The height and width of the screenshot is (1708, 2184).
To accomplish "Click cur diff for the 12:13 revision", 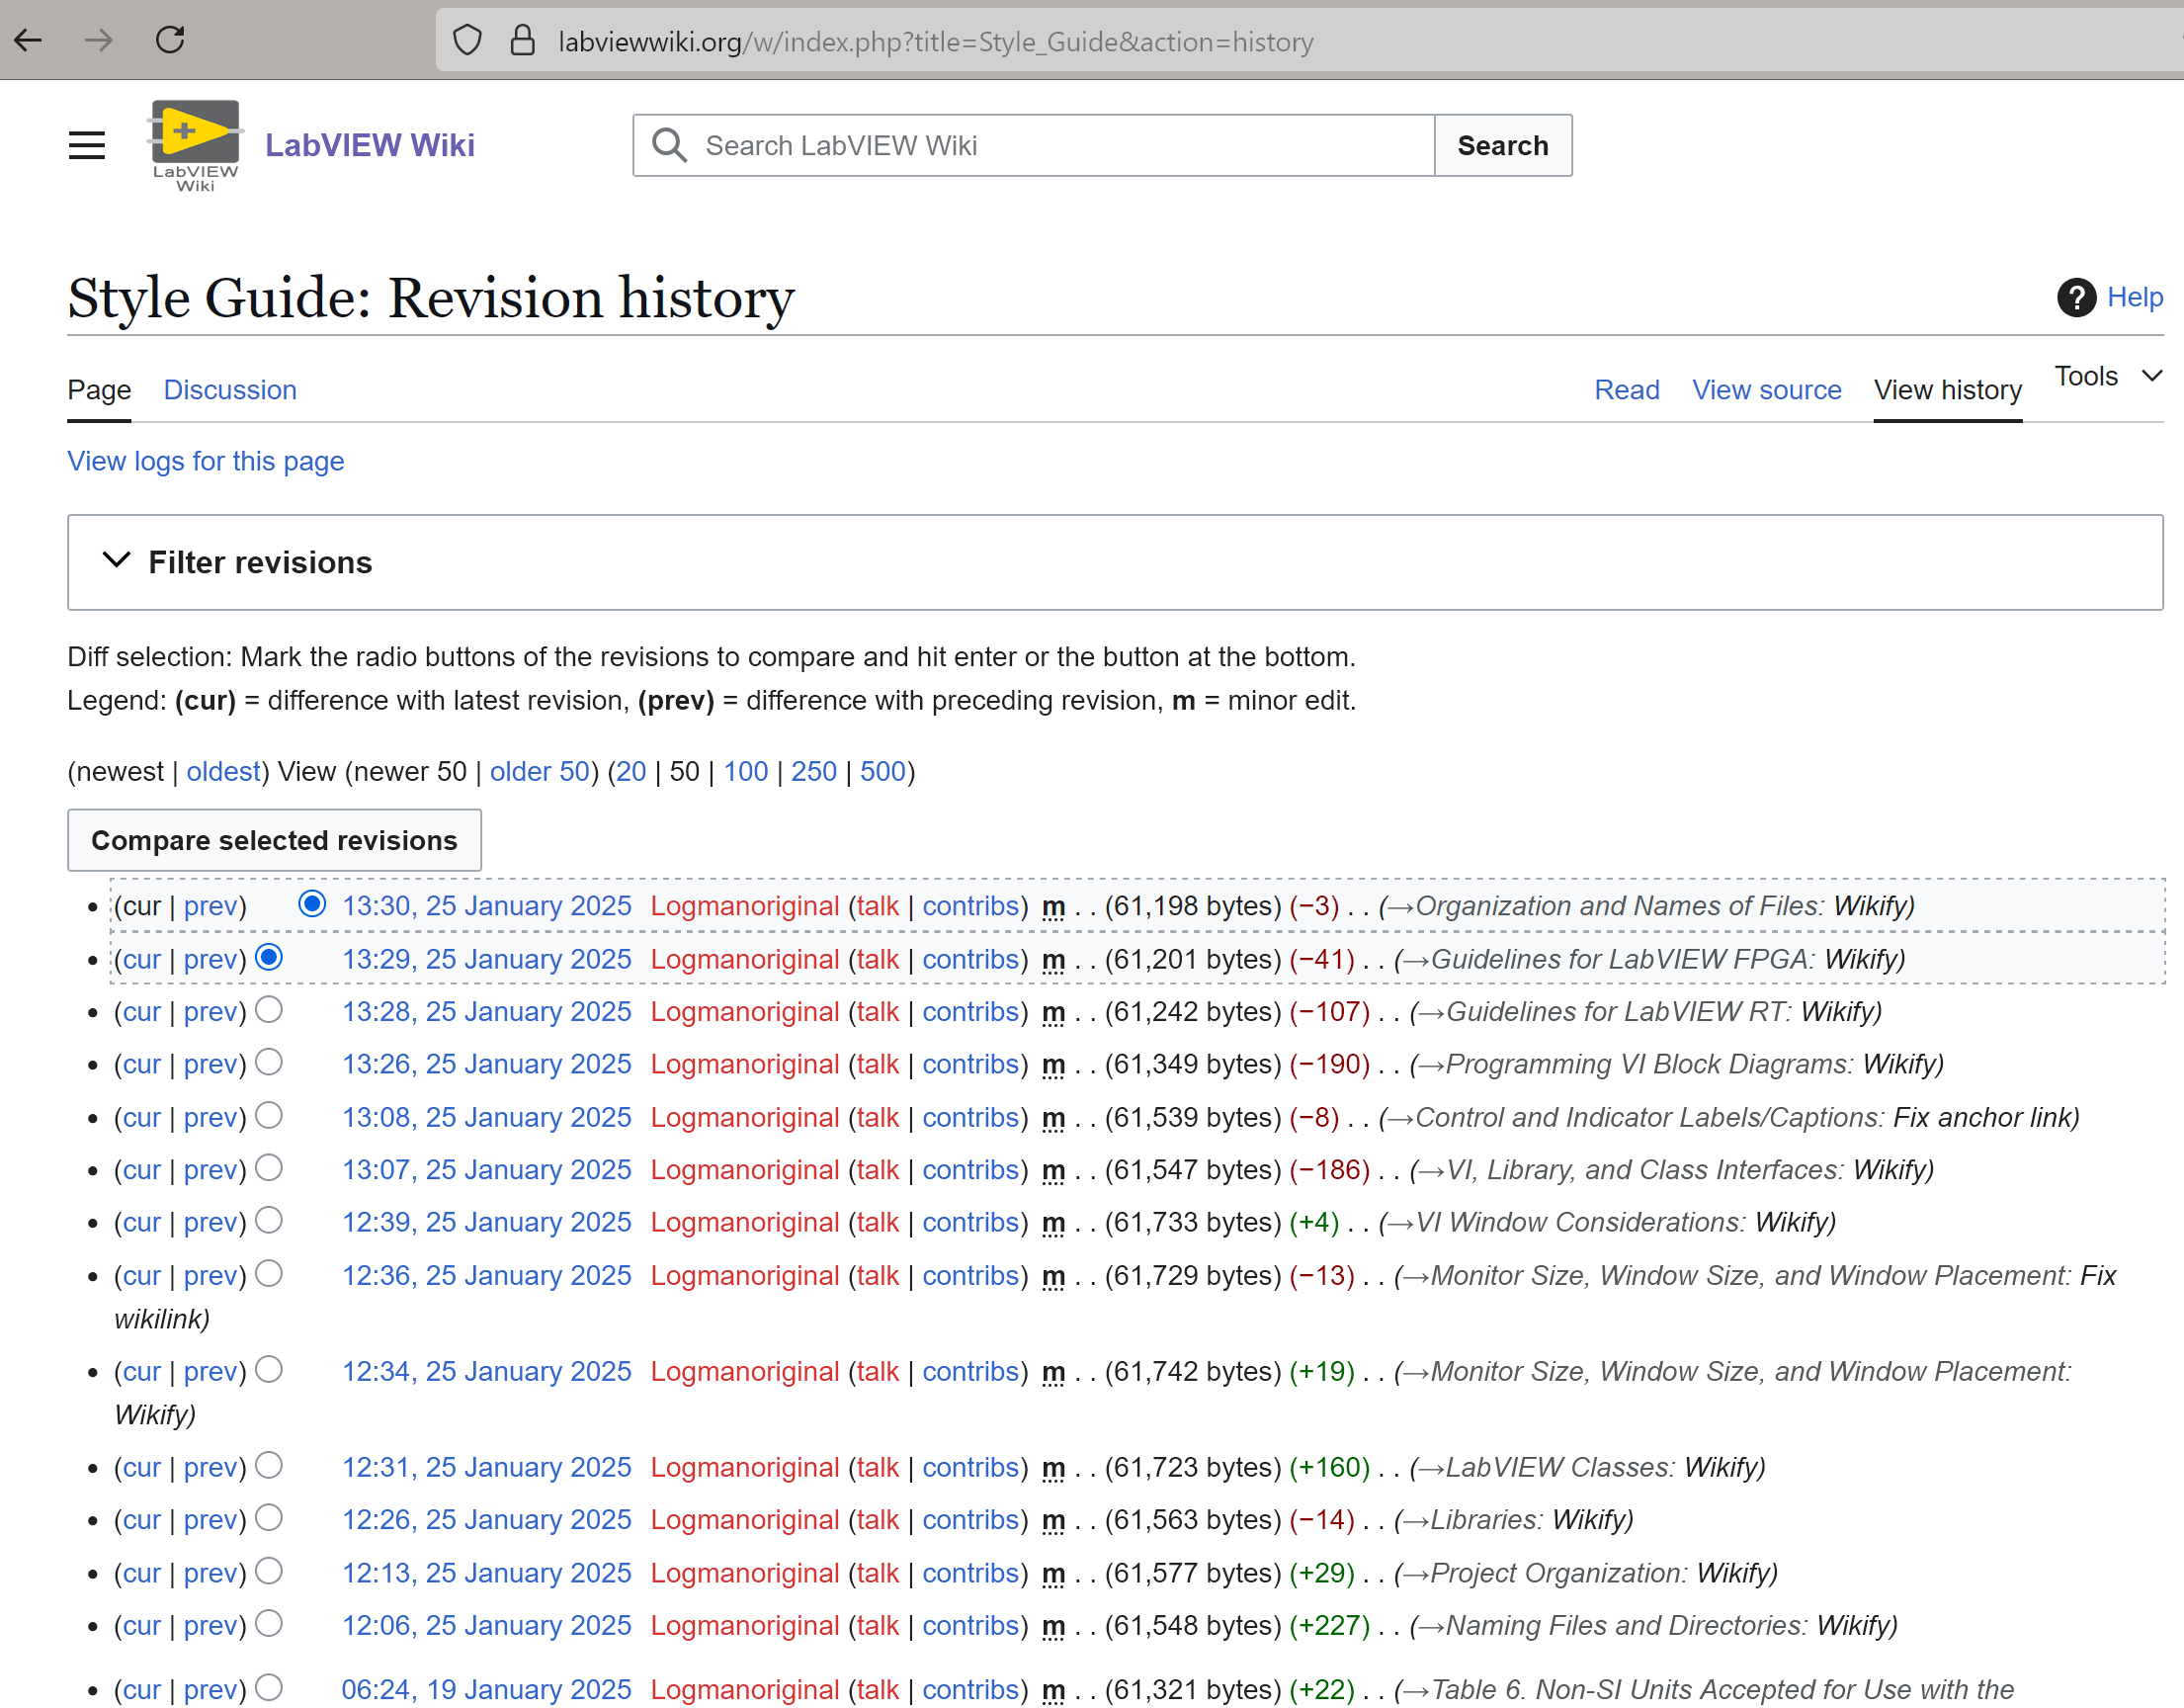I will 142,1574.
